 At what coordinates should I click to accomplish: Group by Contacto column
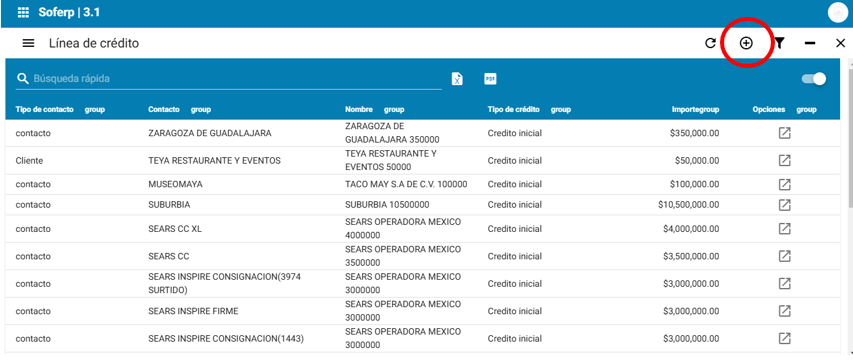coord(201,110)
